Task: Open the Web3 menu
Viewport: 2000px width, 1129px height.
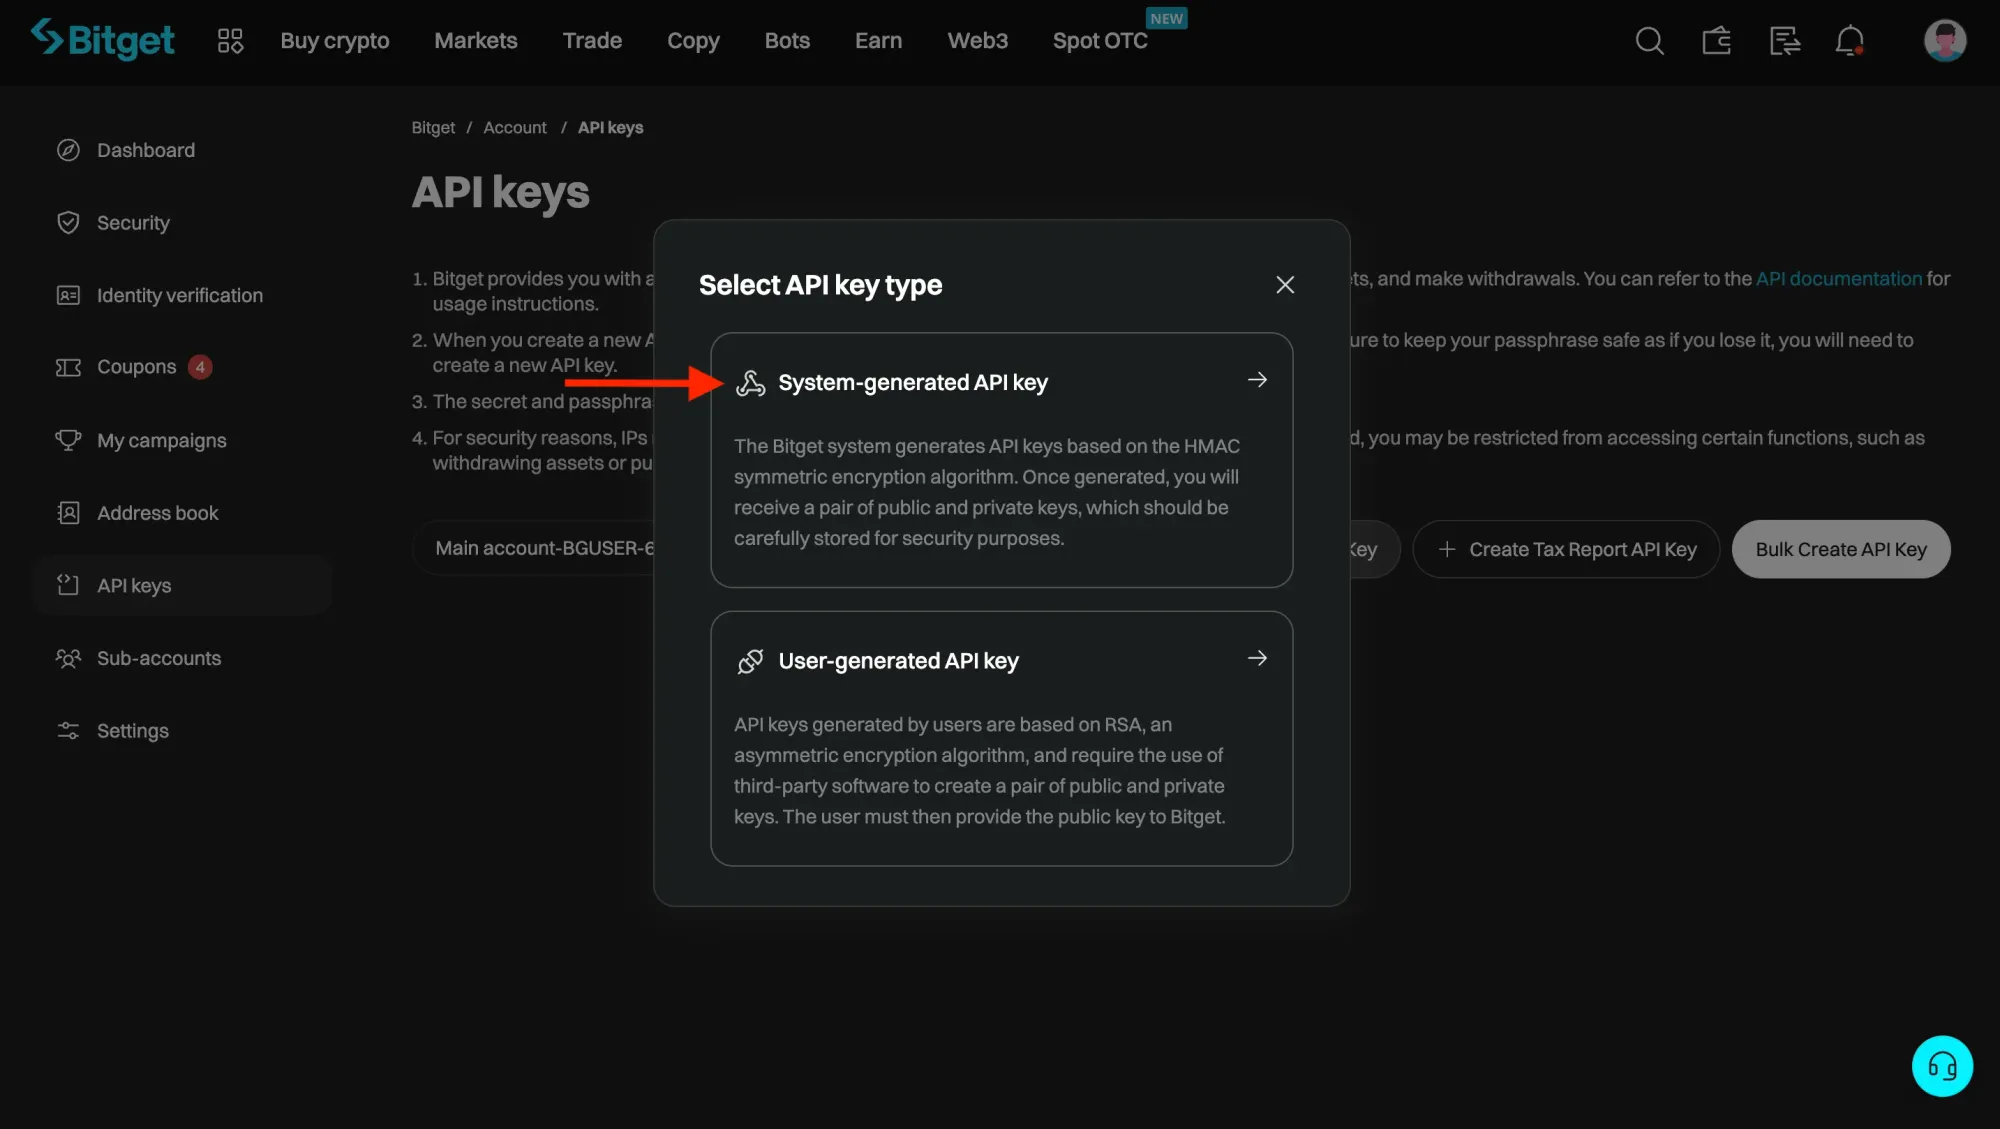Action: pos(977,41)
